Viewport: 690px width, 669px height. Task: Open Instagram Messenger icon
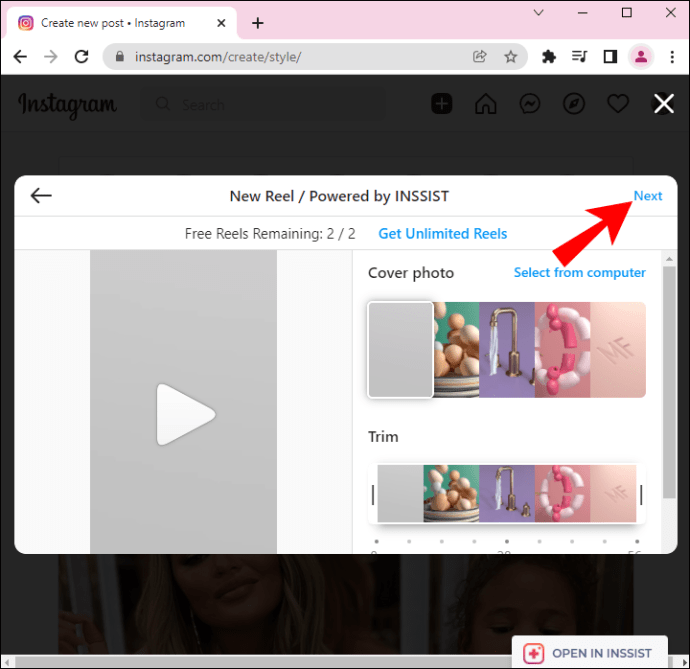[x=530, y=104]
